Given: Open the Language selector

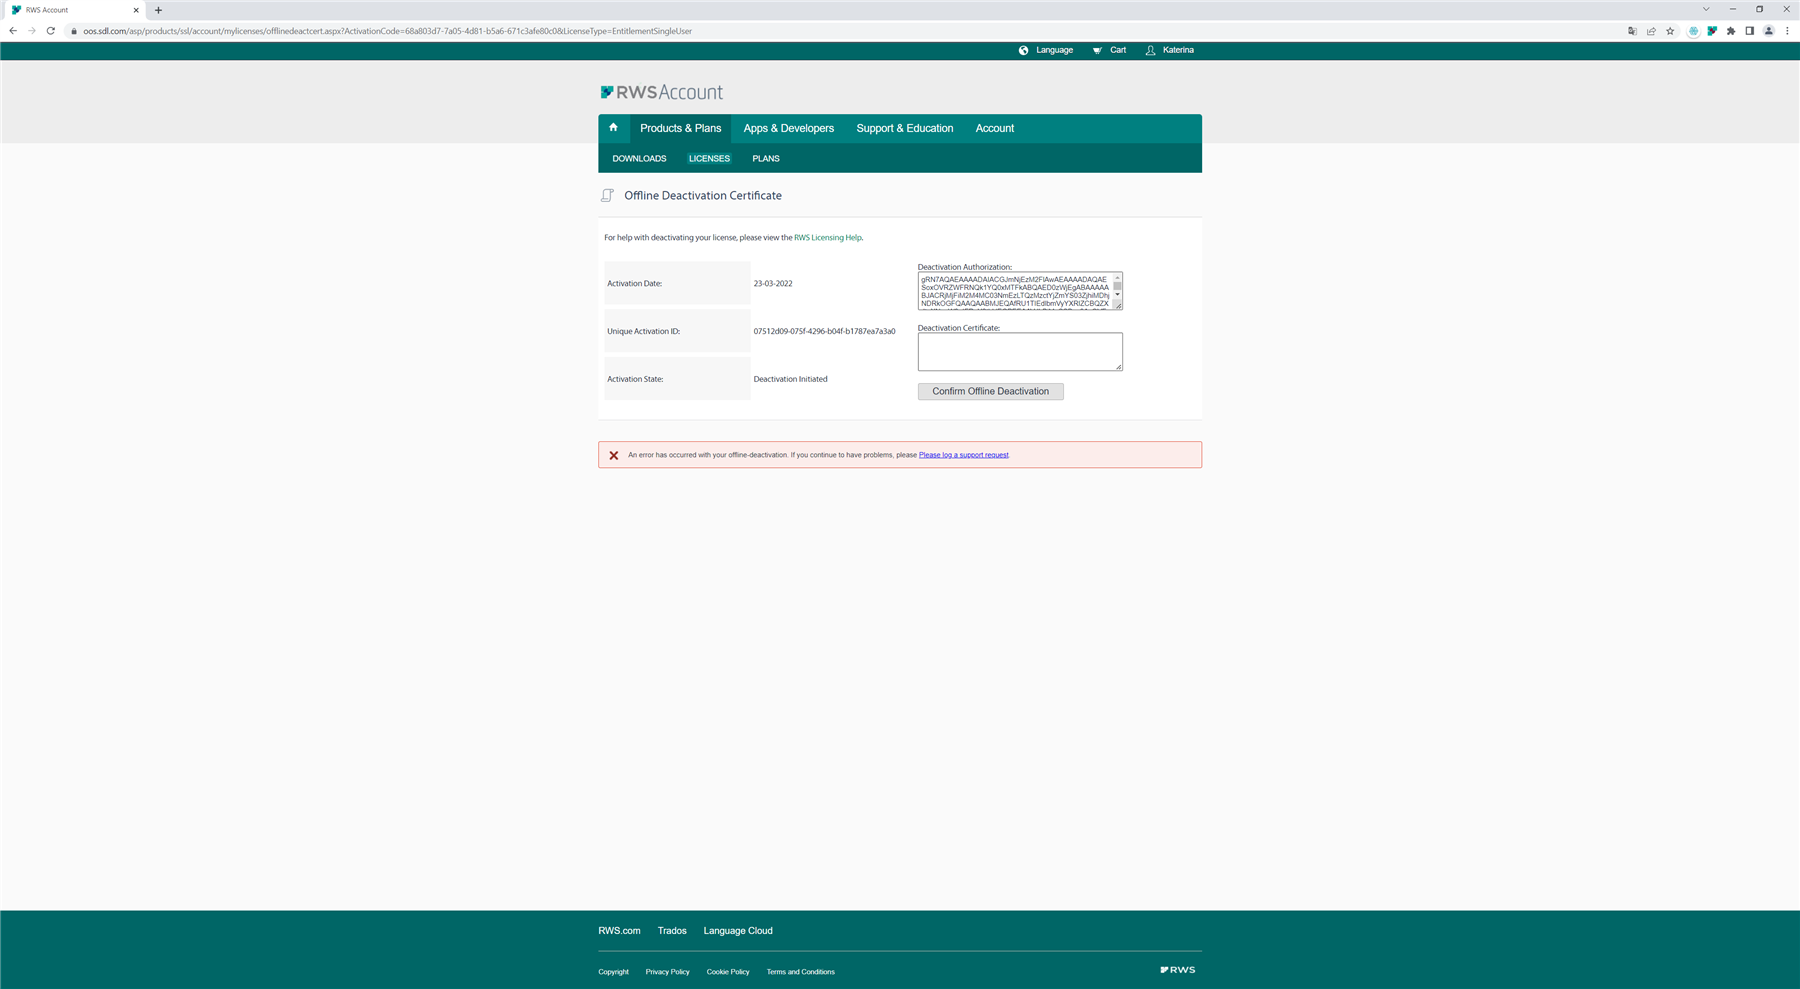Looking at the screenshot, I should [x=1046, y=50].
